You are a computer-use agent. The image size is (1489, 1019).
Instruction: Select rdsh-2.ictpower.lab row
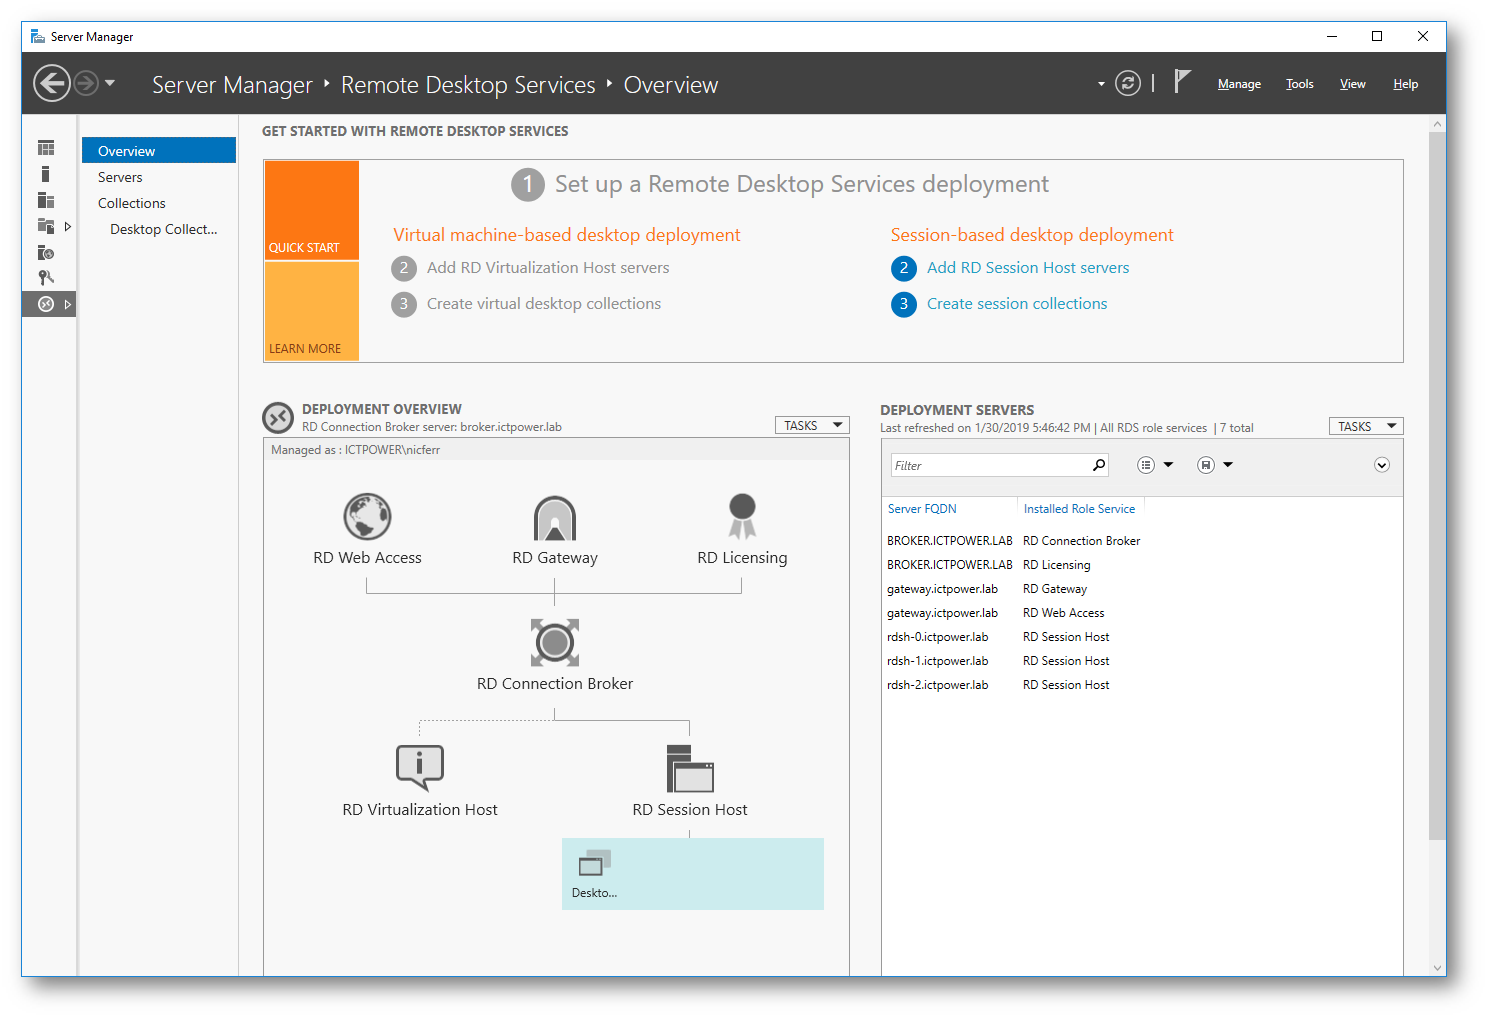coord(1142,685)
